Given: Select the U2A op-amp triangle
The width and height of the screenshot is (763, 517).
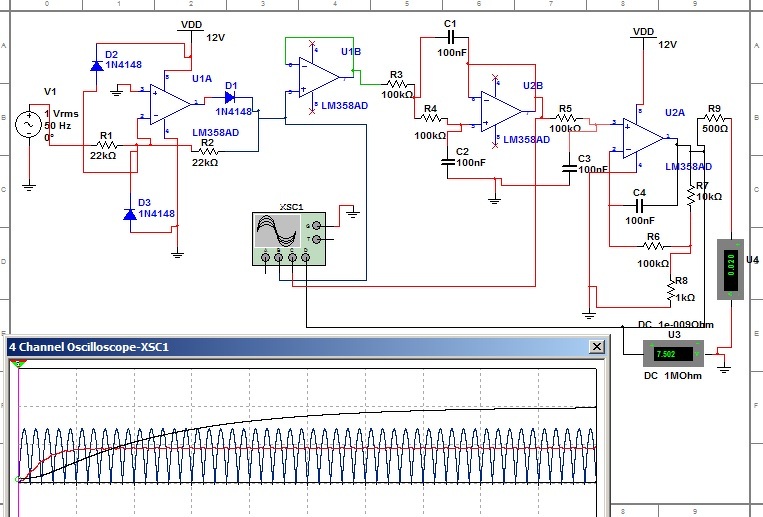Looking at the screenshot, I should coord(643,138).
